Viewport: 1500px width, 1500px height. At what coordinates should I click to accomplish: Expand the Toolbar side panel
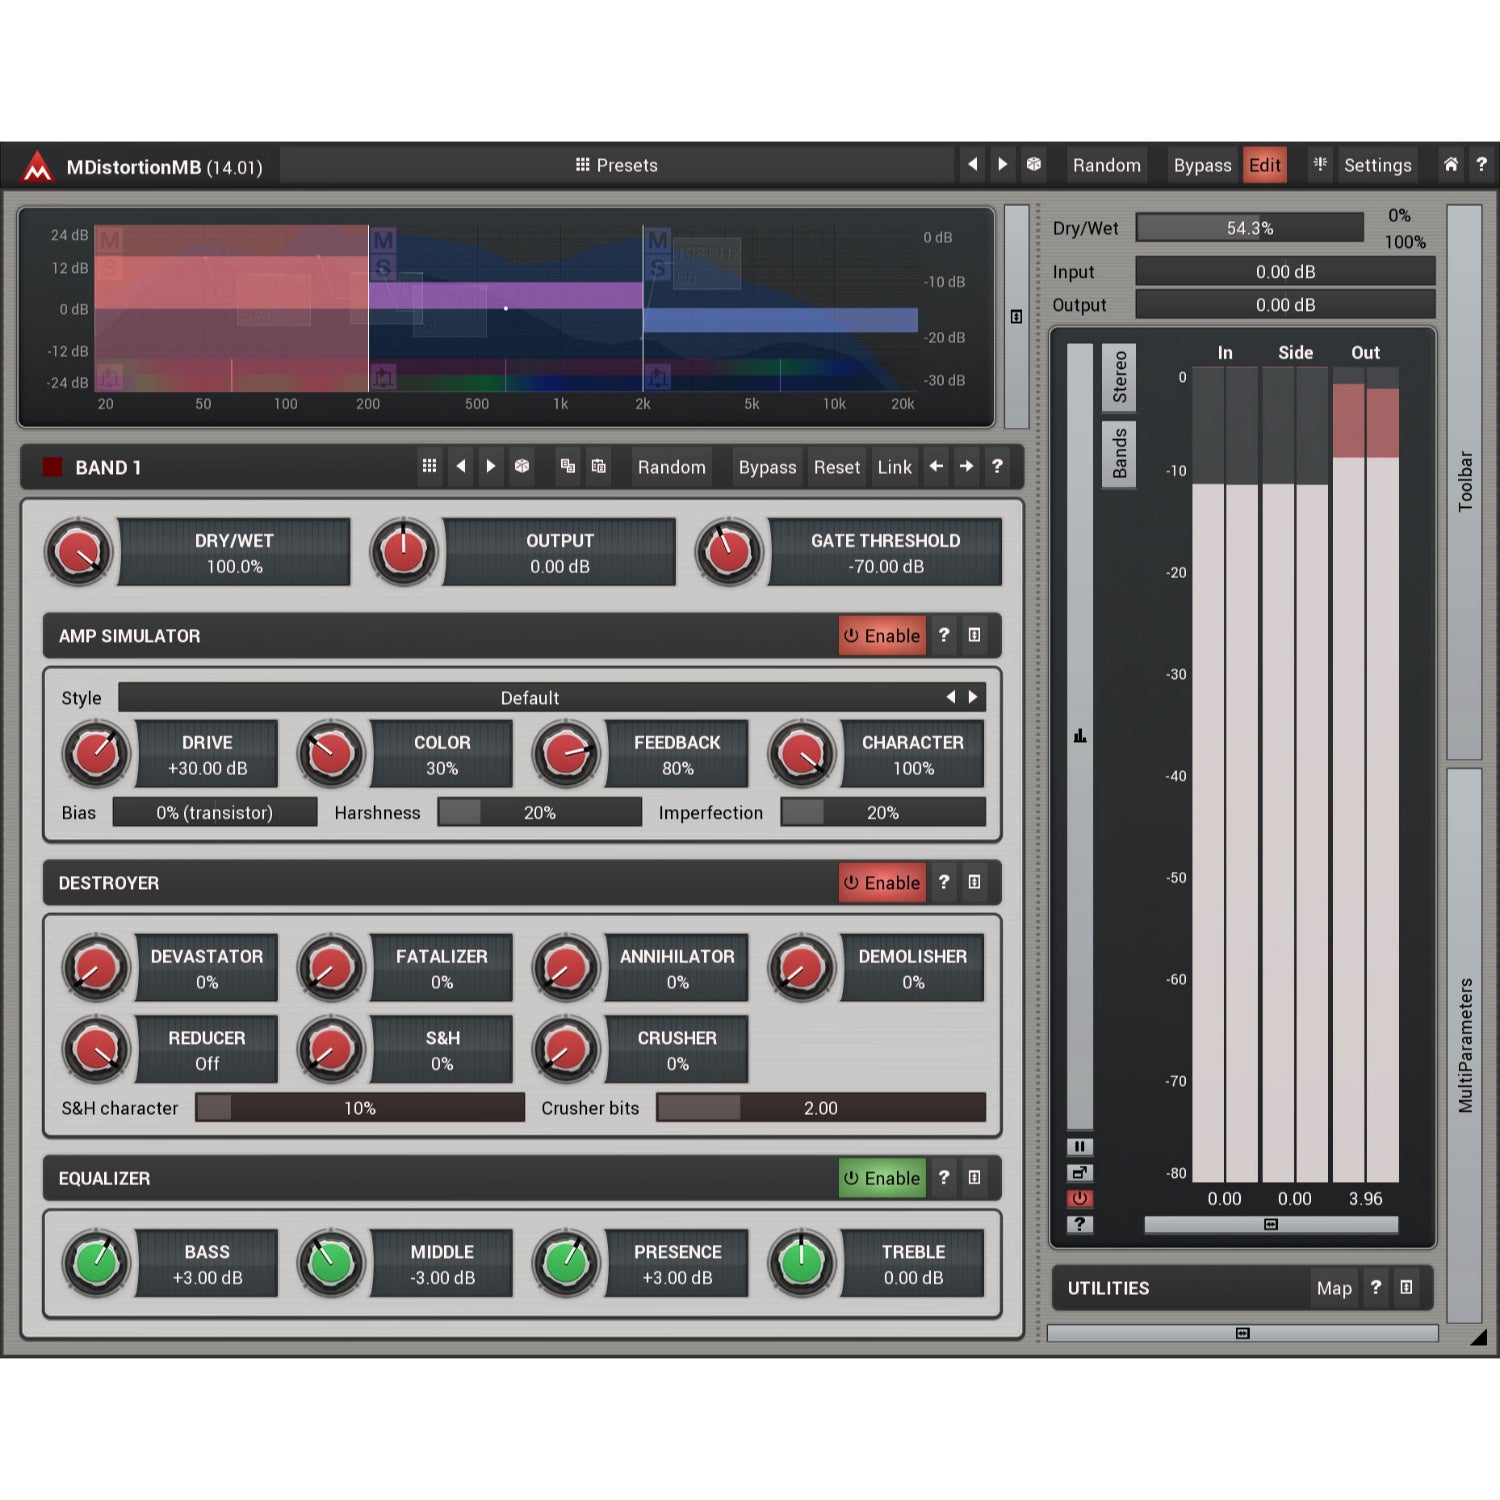click(1465, 482)
